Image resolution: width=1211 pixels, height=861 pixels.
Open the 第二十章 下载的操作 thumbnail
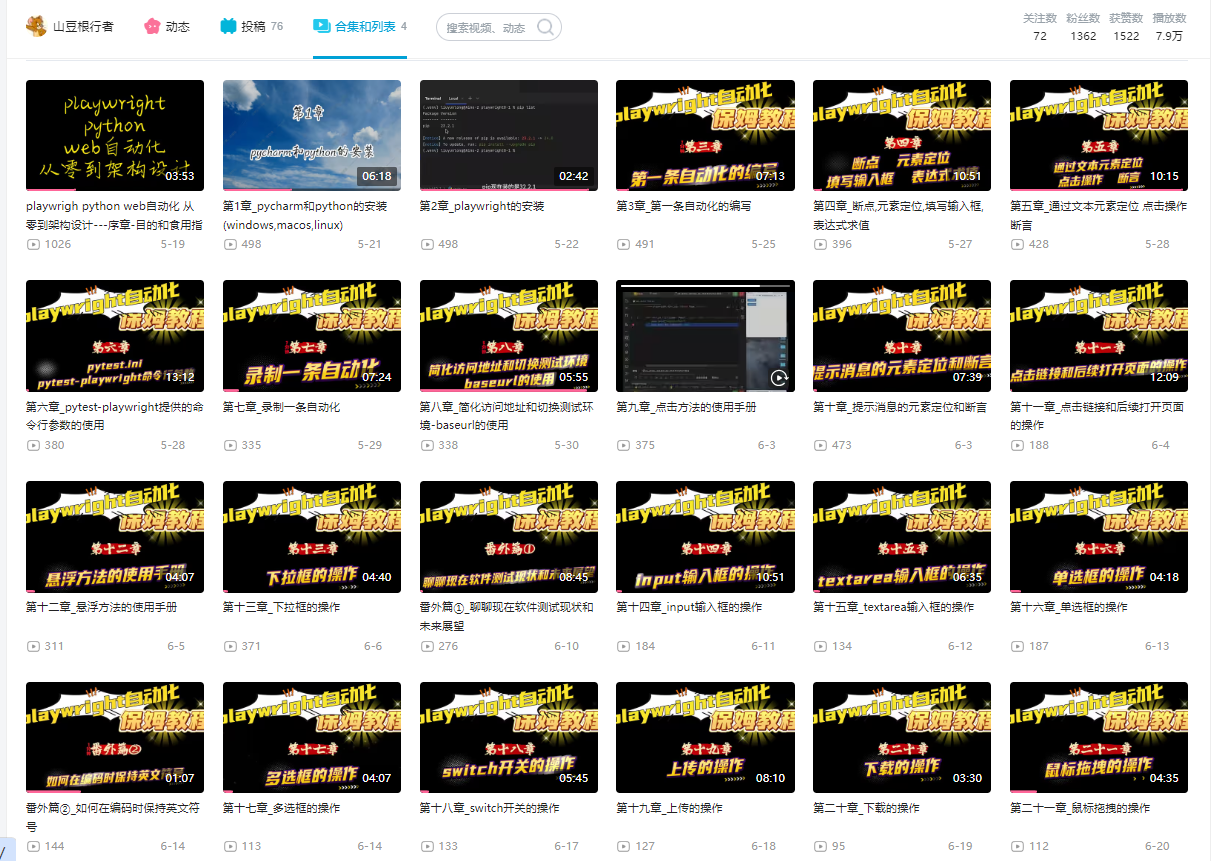[x=902, y=738]
